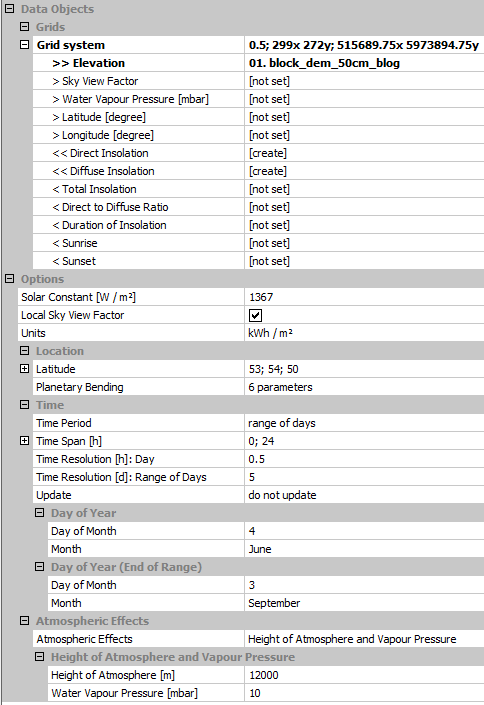Set the Direct Insolation output [create]
Image resolution: width=484 pixels, height=705 pixels.
pyautogui.click(x=364, y=153)
